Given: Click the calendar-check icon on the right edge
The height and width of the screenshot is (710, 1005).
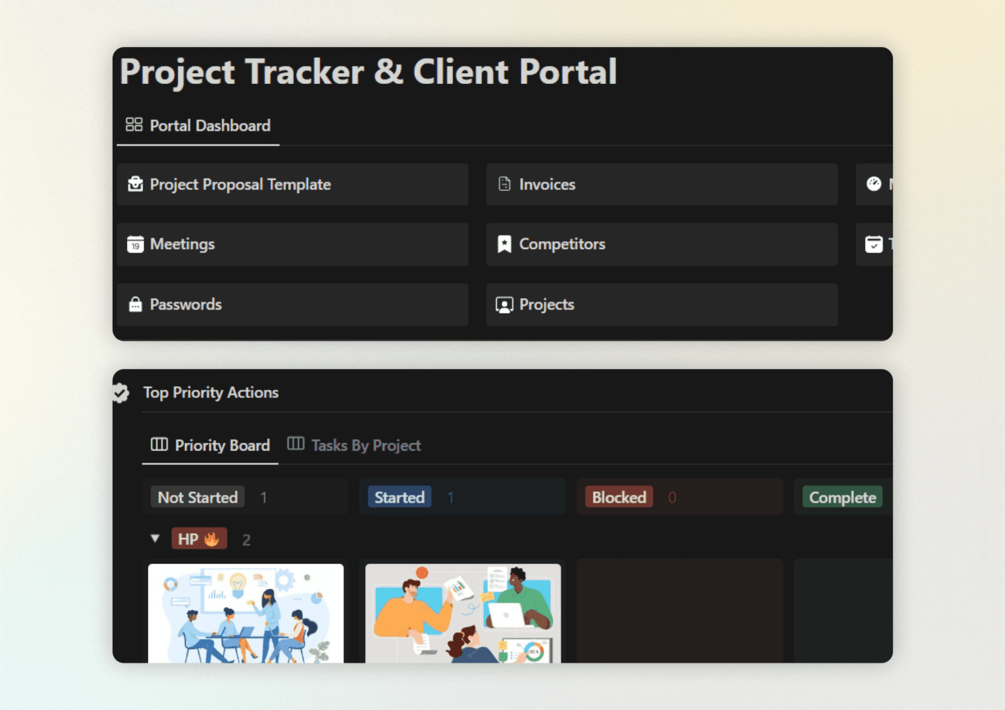Looking at the screenshot, I should tap(874, 244).
